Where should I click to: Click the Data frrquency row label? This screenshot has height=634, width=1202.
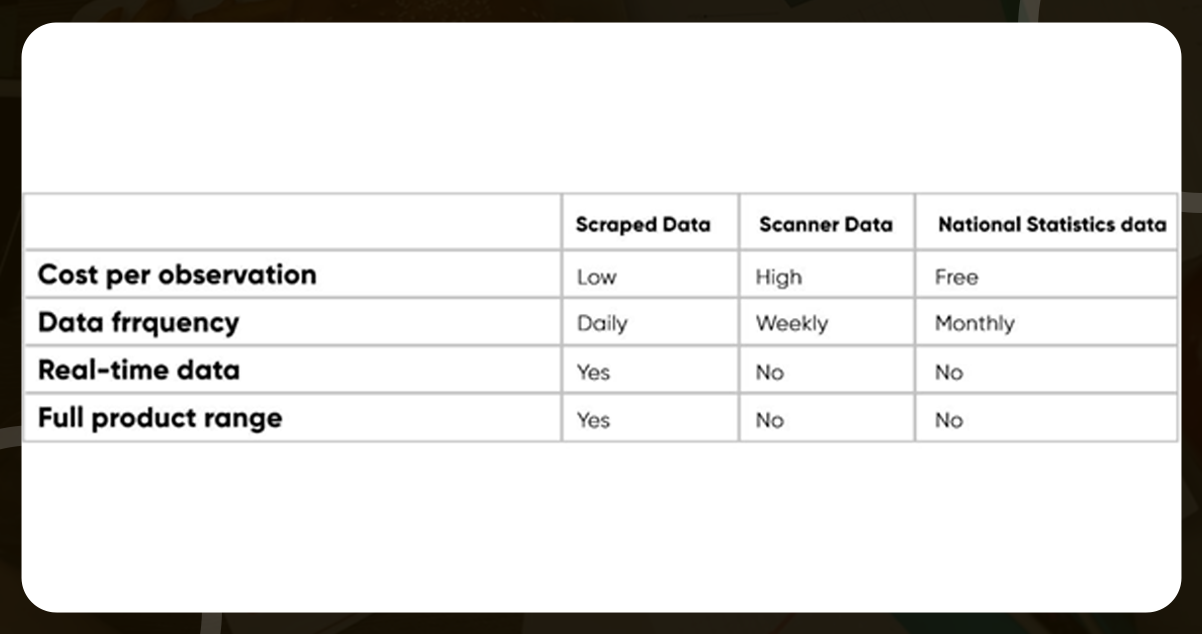139,323
